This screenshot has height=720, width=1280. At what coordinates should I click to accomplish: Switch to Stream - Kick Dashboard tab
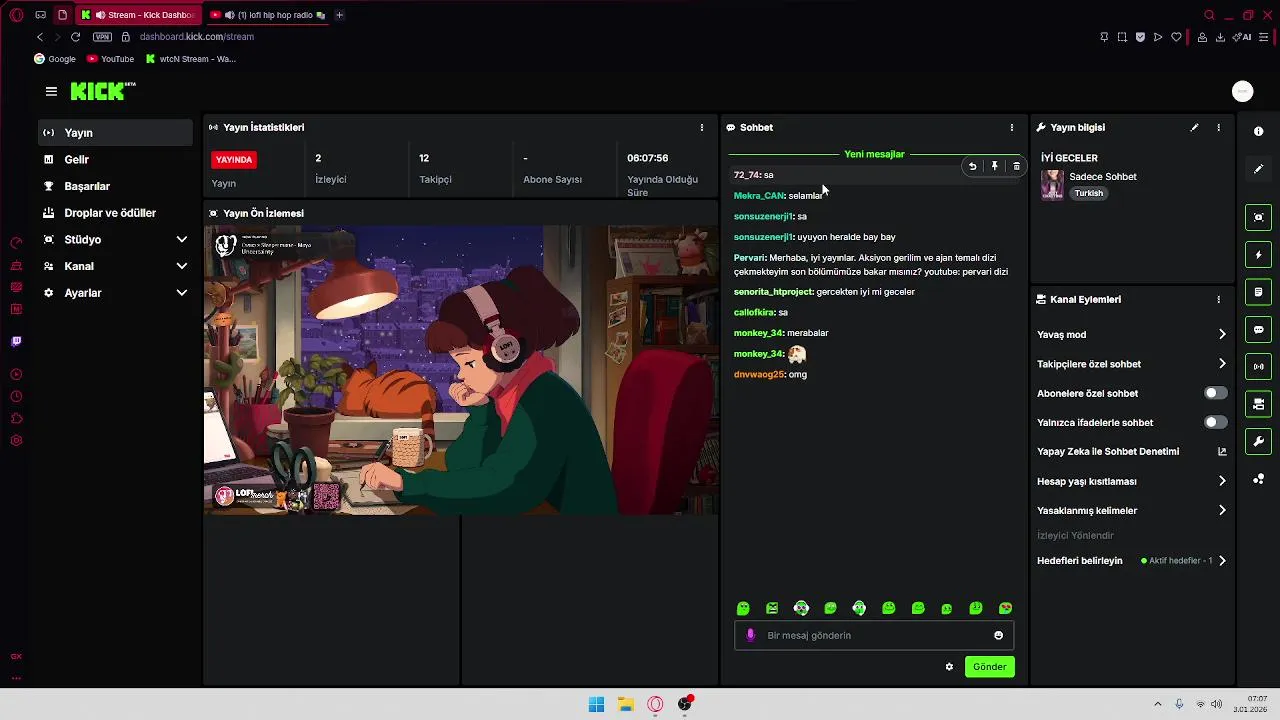coord(138,15)
